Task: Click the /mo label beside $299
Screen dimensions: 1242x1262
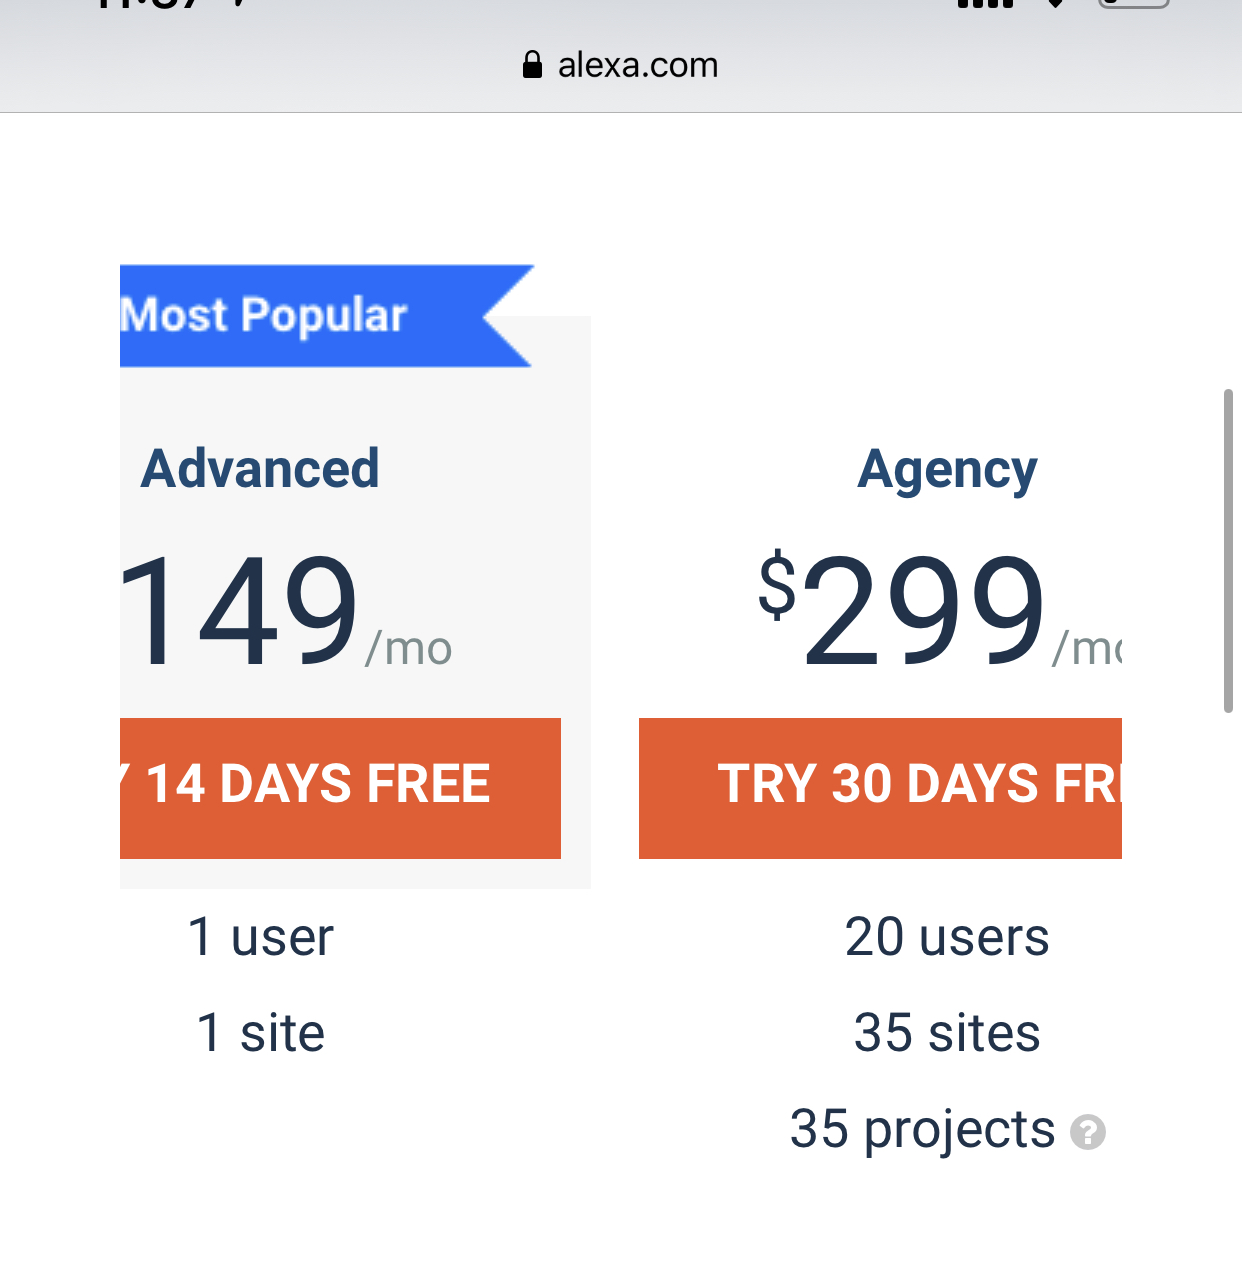Action: [1087, 649]
